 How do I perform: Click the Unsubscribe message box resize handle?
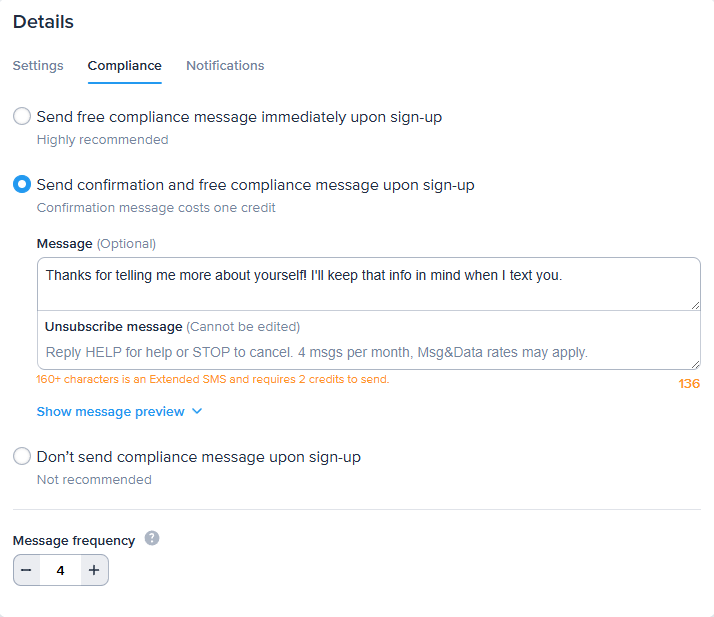point(695,364)
